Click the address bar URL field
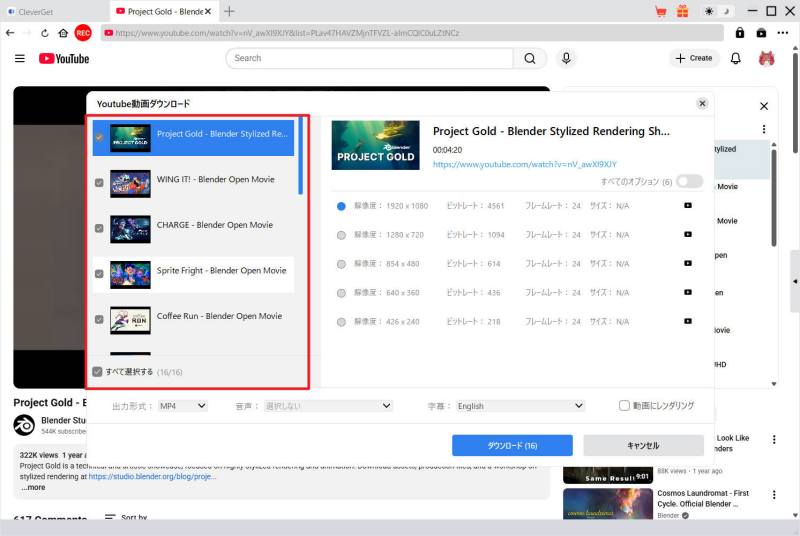Viewport: 800px width, 536px height. tap(412, 33)
